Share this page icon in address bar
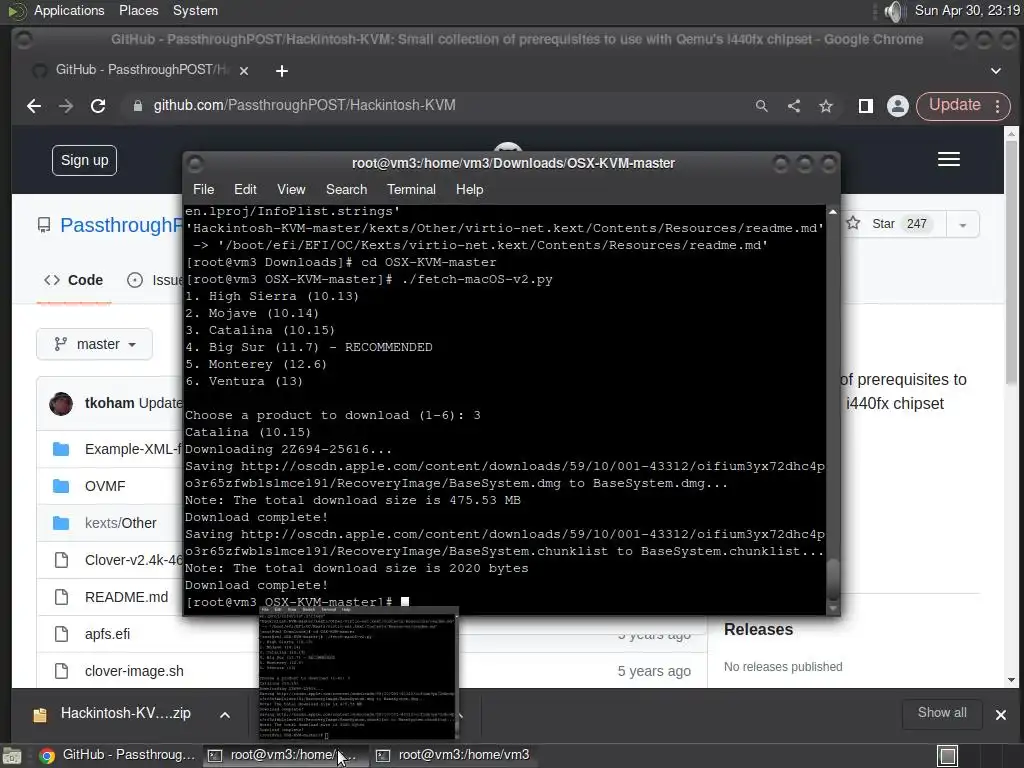 [x=794, y=106]
